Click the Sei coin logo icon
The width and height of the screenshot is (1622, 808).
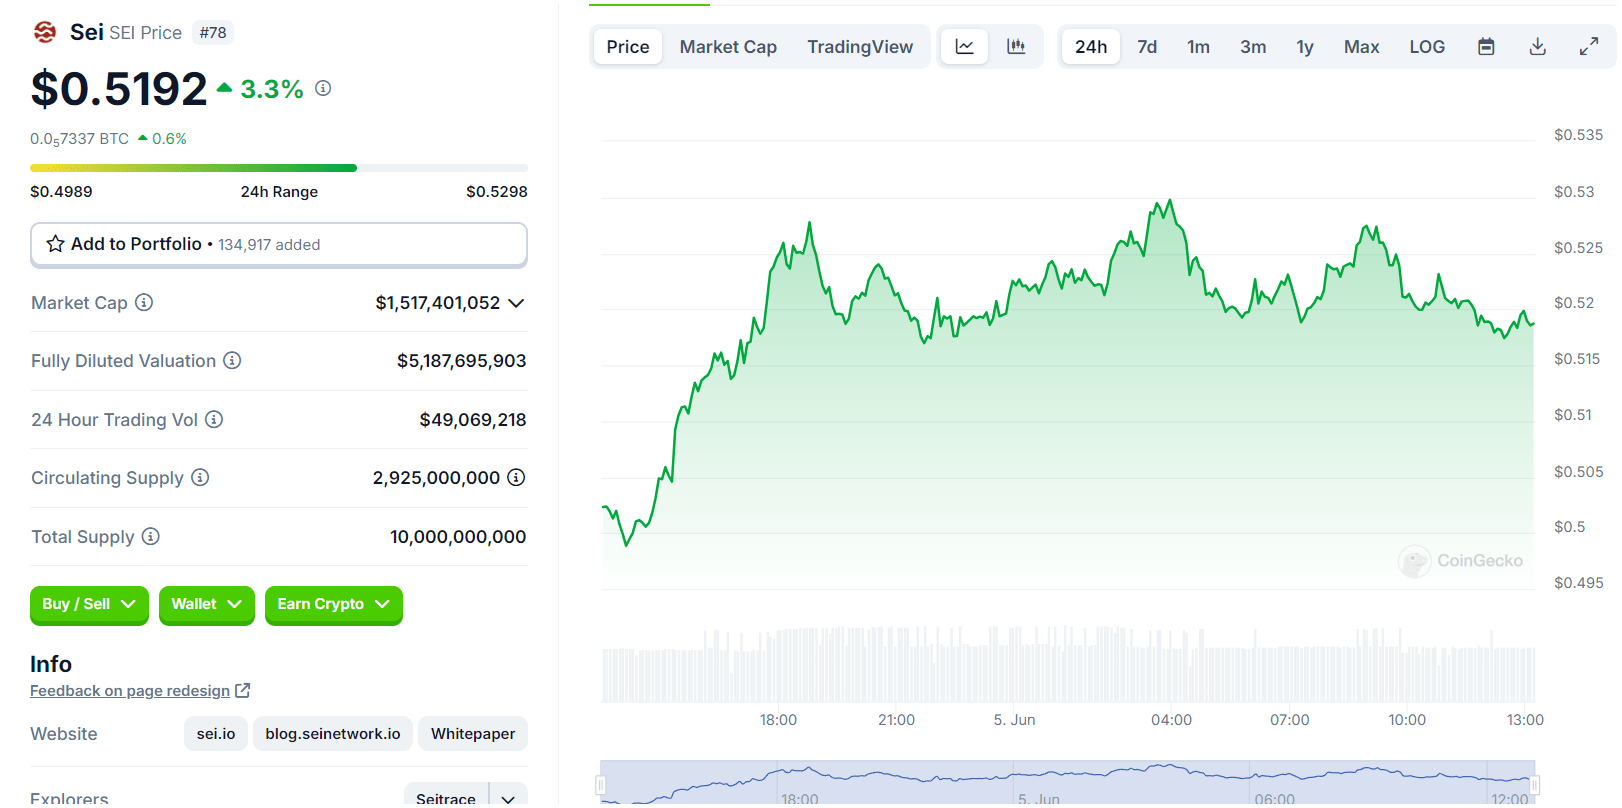coord(45,33)
